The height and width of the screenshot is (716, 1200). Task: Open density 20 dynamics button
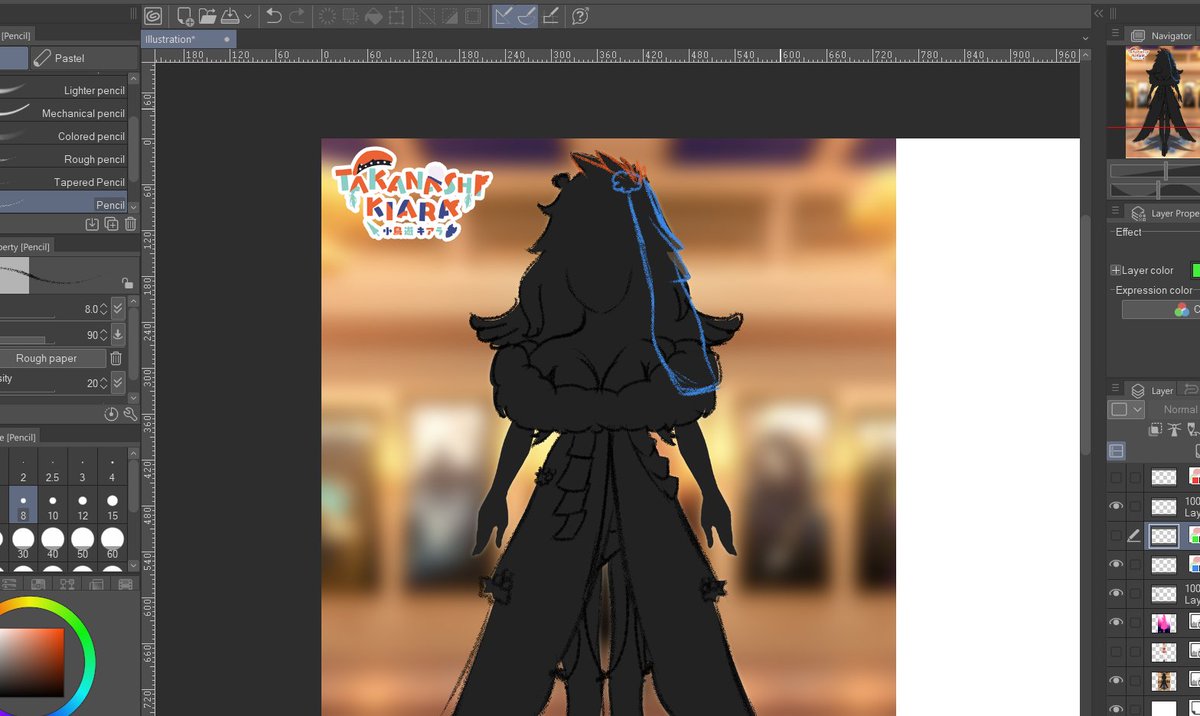(118, 383)
